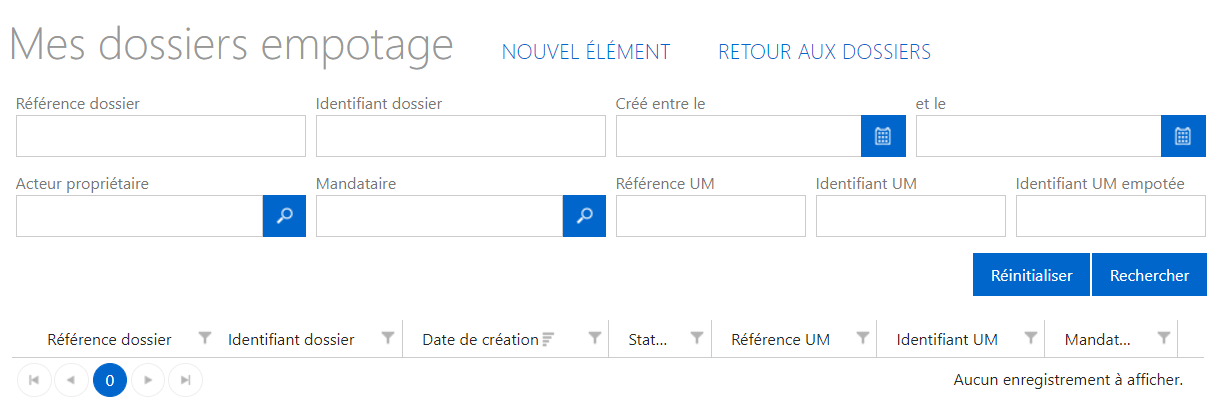Open the Identifiant UM column filter
Screen dimensions: 1230x412
[1029, 339]
